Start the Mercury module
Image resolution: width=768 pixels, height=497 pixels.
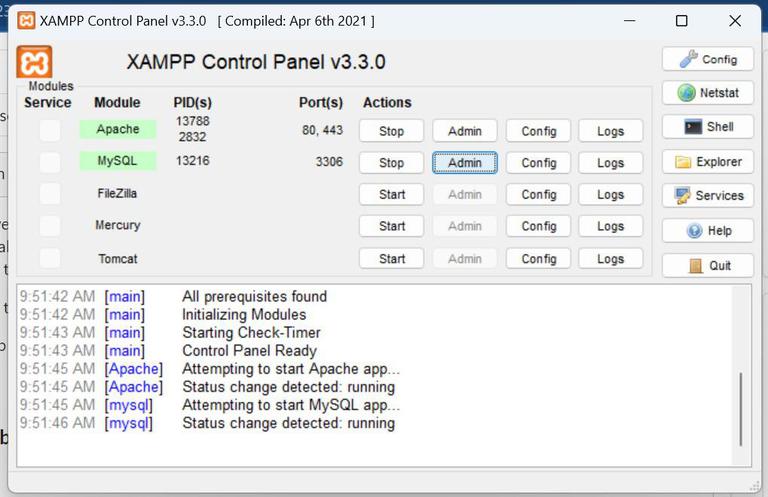[x=391, y=226]
